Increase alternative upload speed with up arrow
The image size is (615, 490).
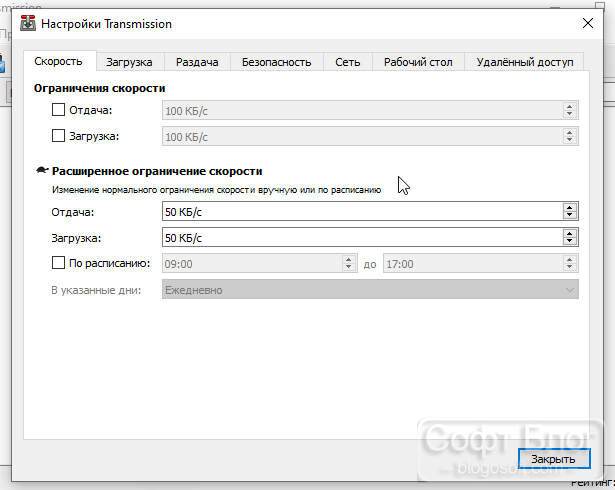point(570,207)
